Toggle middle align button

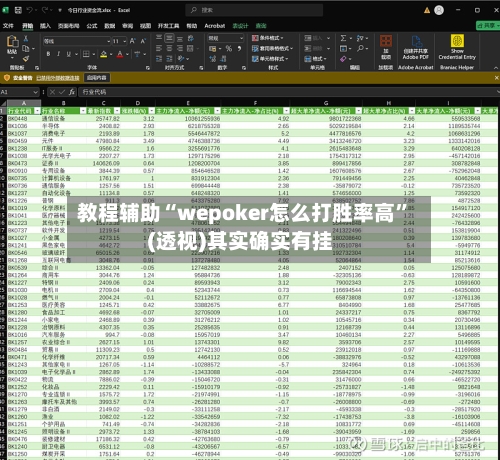click(x=169, y=38)
